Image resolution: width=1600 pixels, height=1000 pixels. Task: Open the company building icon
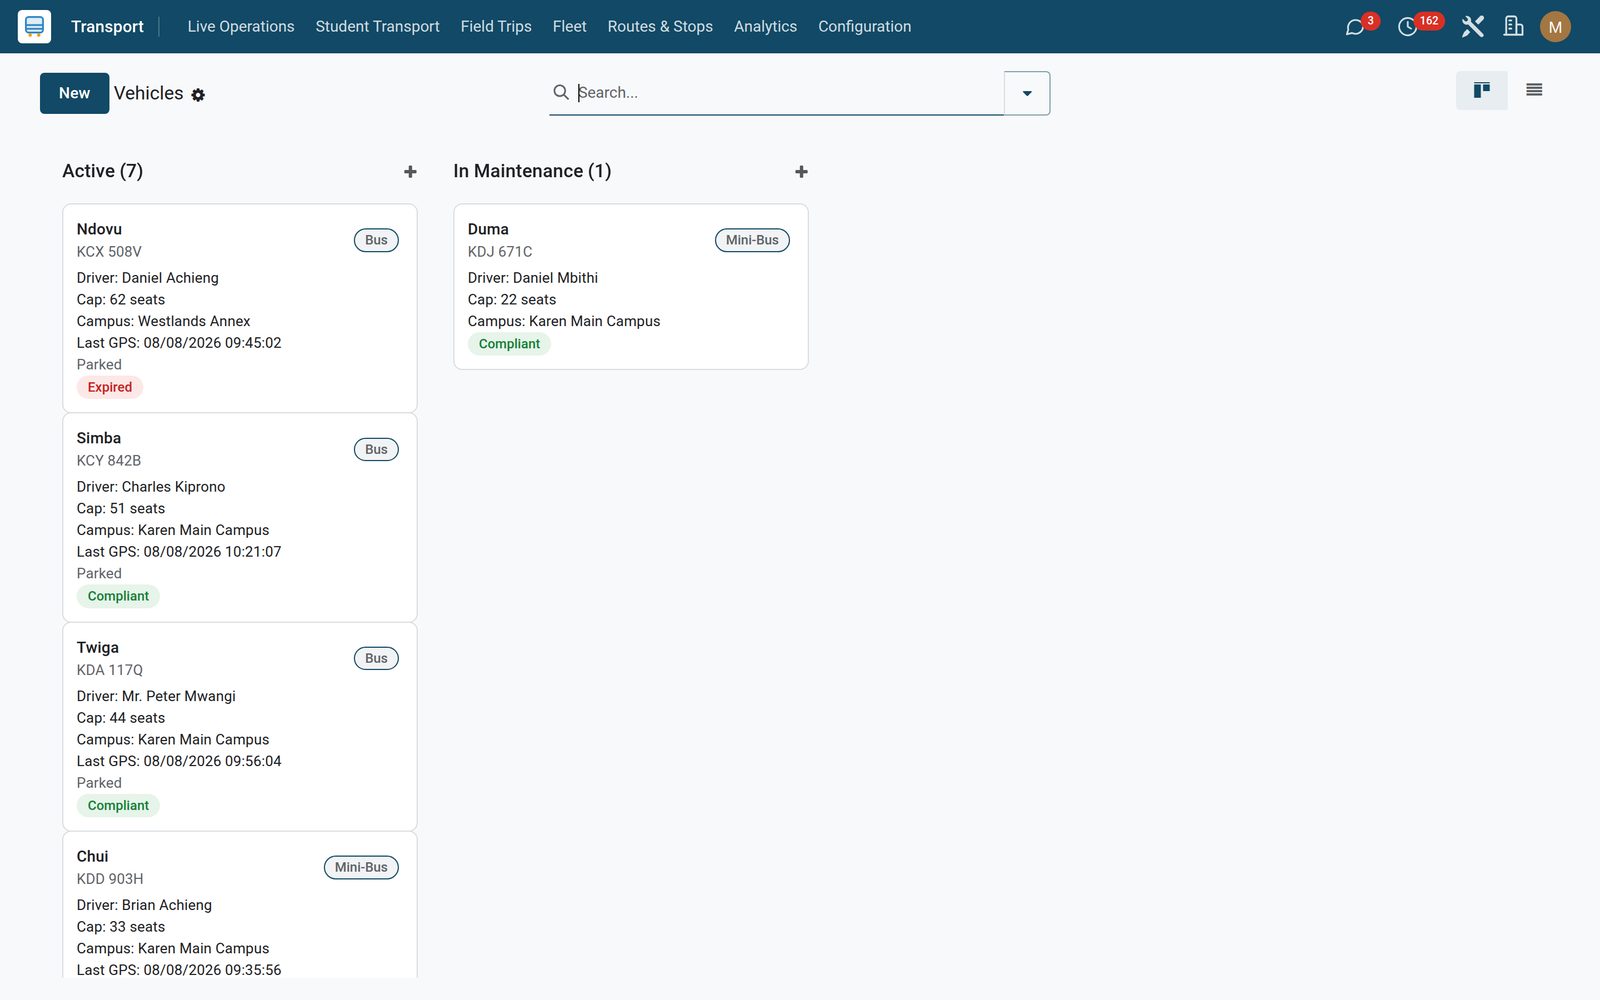tap(1514, 26)
